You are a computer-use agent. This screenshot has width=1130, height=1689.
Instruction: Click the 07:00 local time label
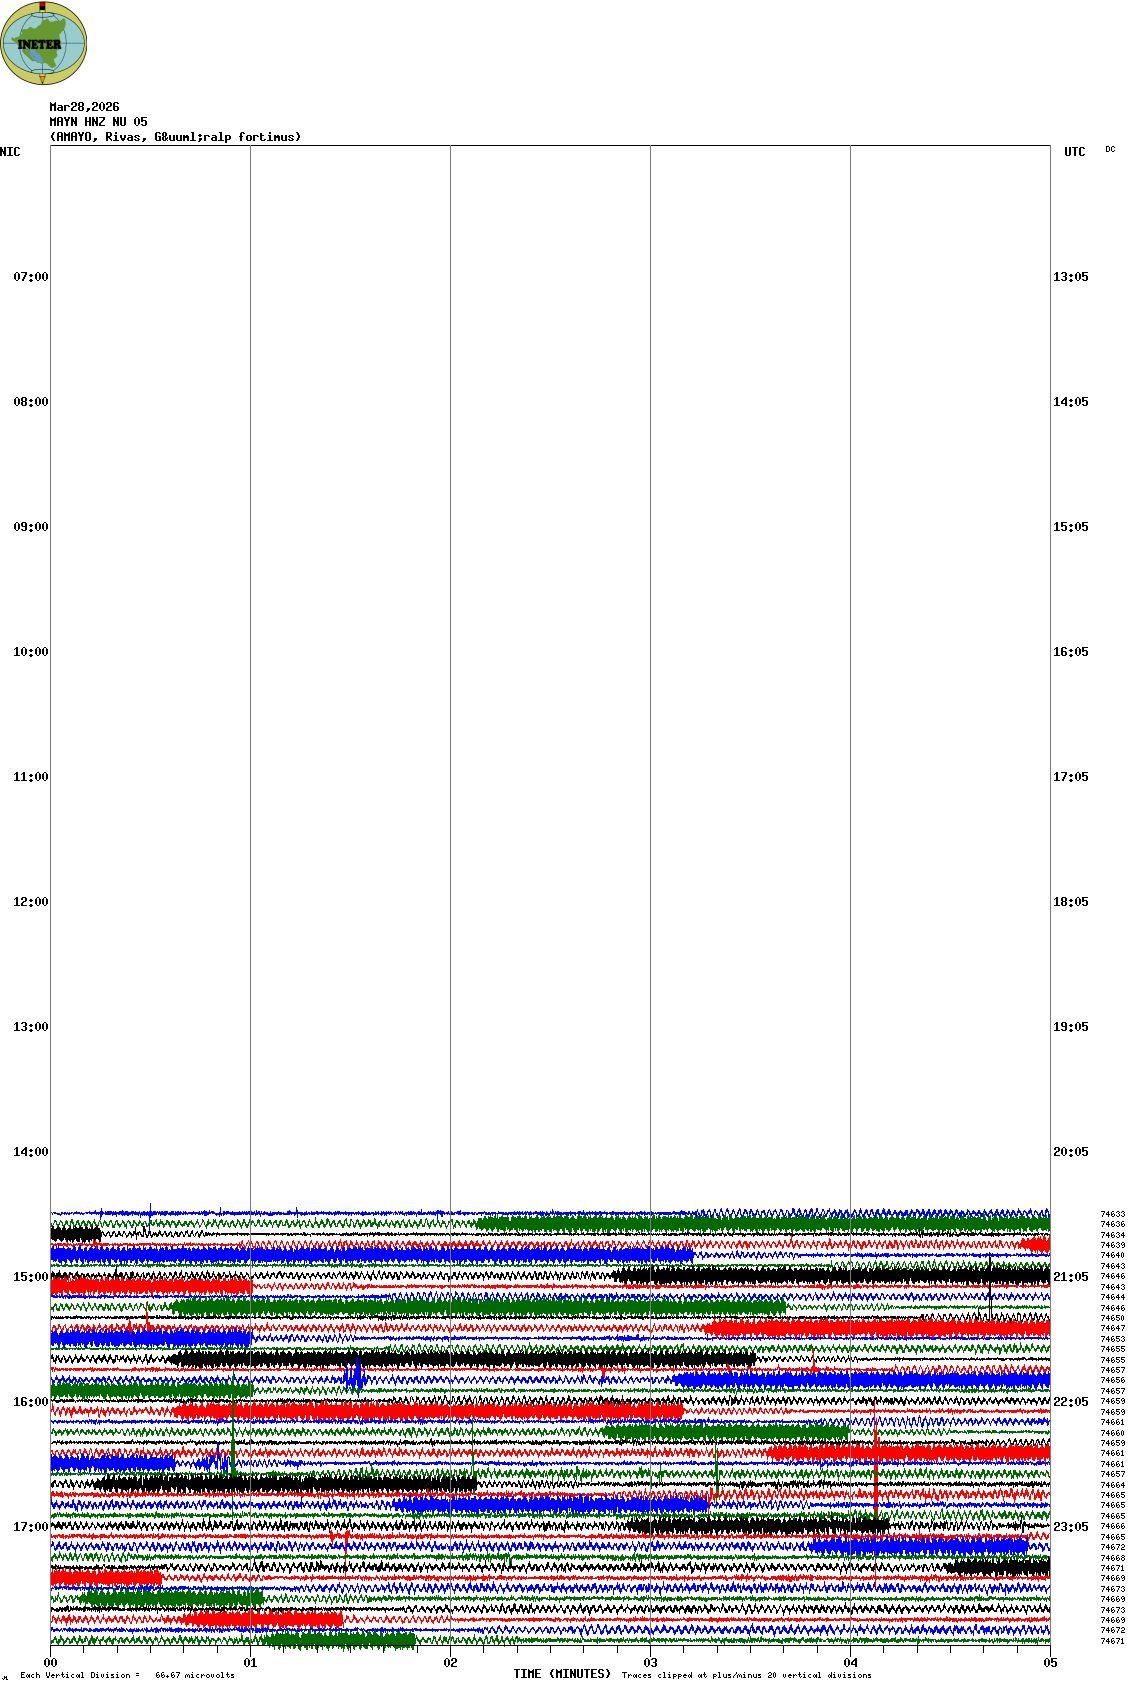(x=30, y=277)
